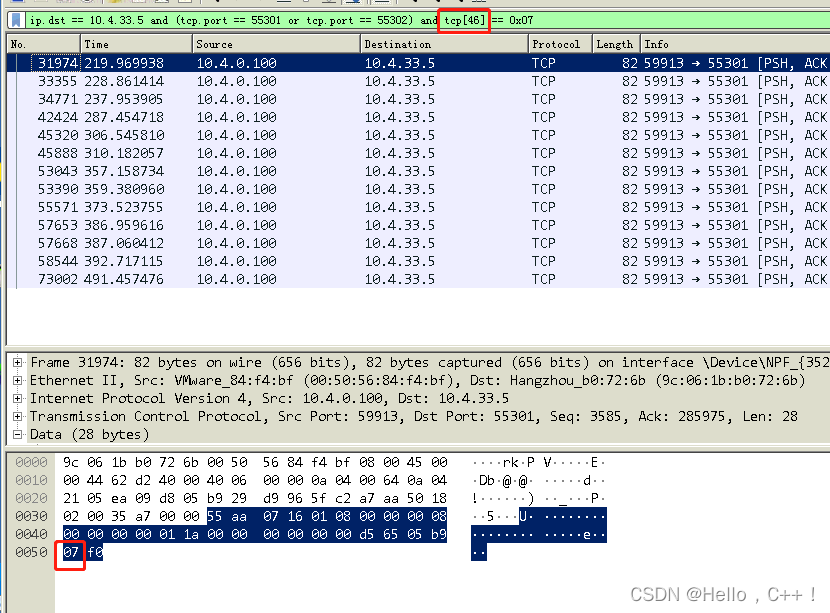
Task: Click the display filter bookmark icon
Action: pyautogui.click(x=16, y=20)
